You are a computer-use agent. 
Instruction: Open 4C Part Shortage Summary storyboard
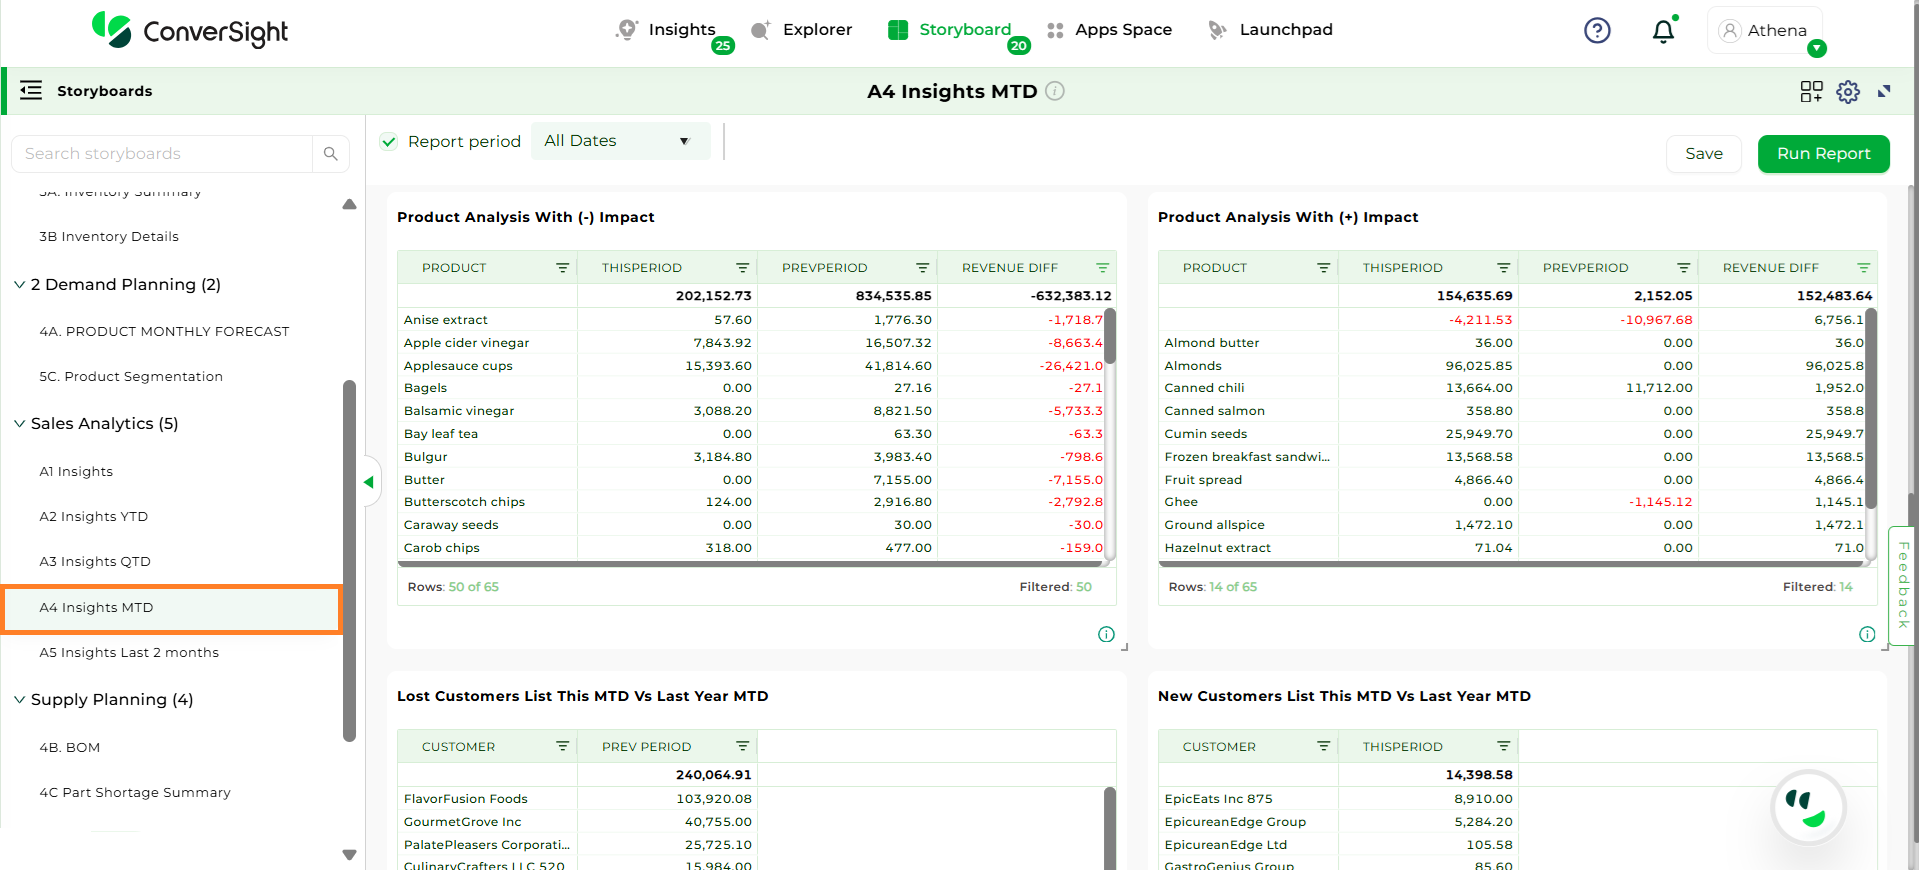[x=135, y=793]
